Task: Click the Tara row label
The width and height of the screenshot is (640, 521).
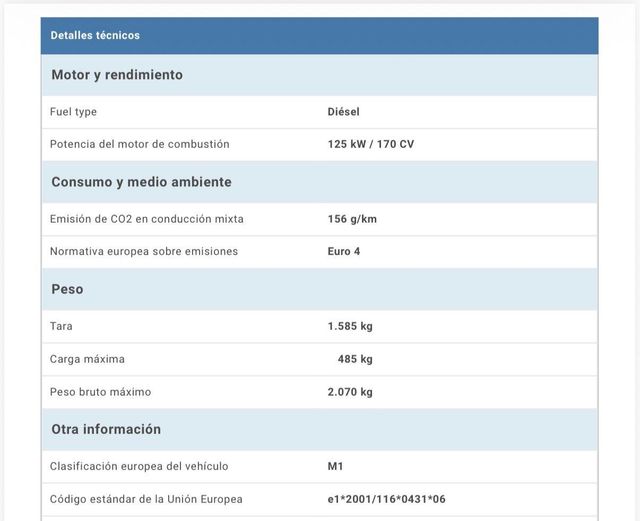Action: point(61,326)
